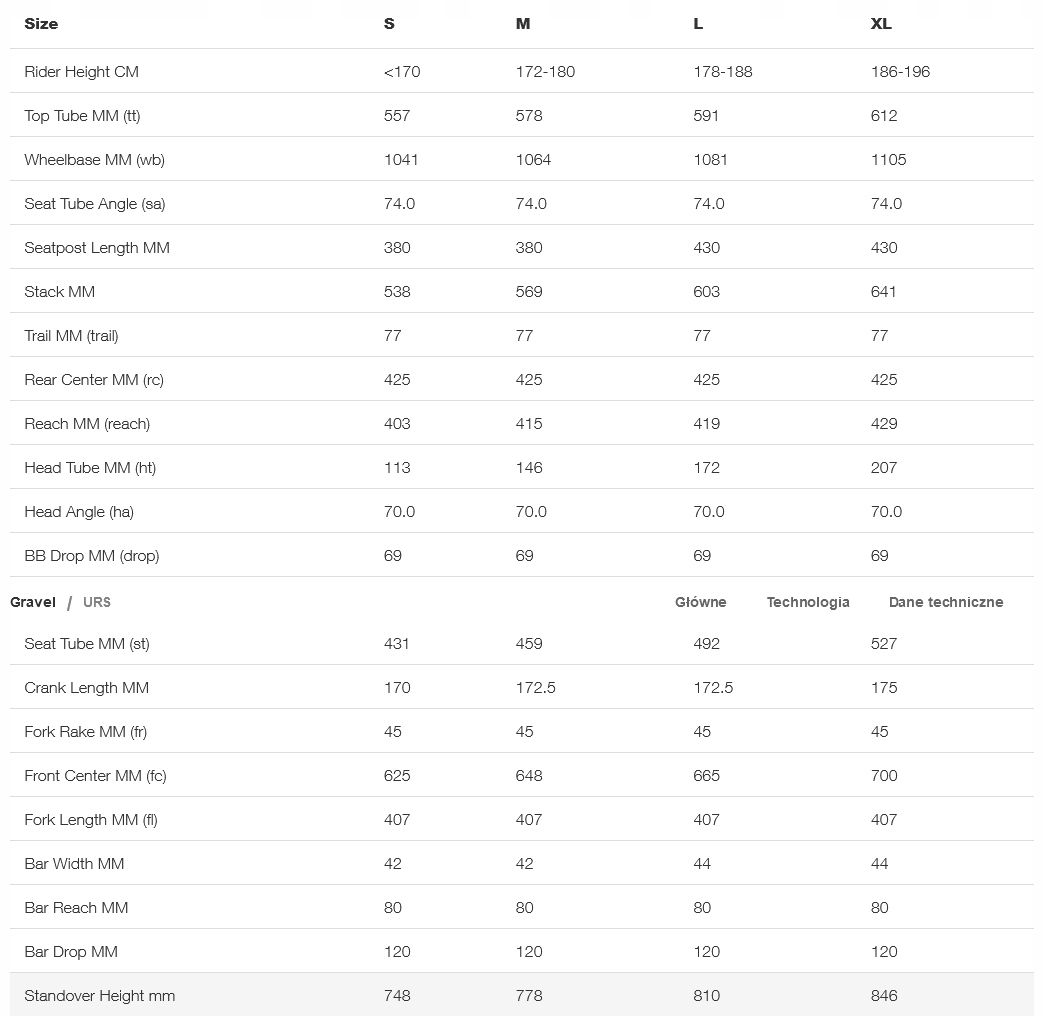Click the XL size column header
This screenshot has height=1016, width=1046.
[881, 24]
